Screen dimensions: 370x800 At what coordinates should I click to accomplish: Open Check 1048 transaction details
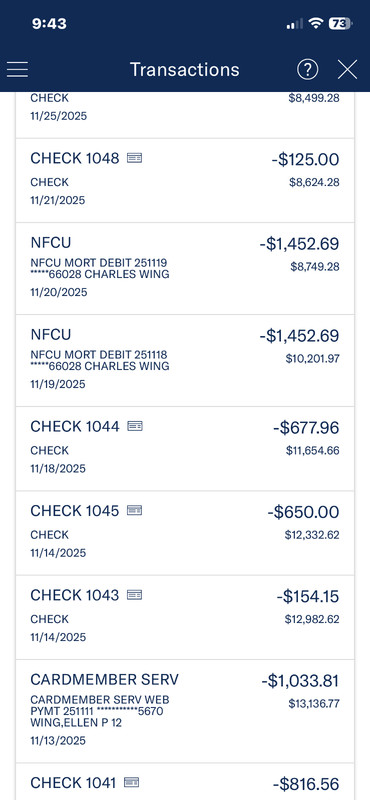[185, 180]
